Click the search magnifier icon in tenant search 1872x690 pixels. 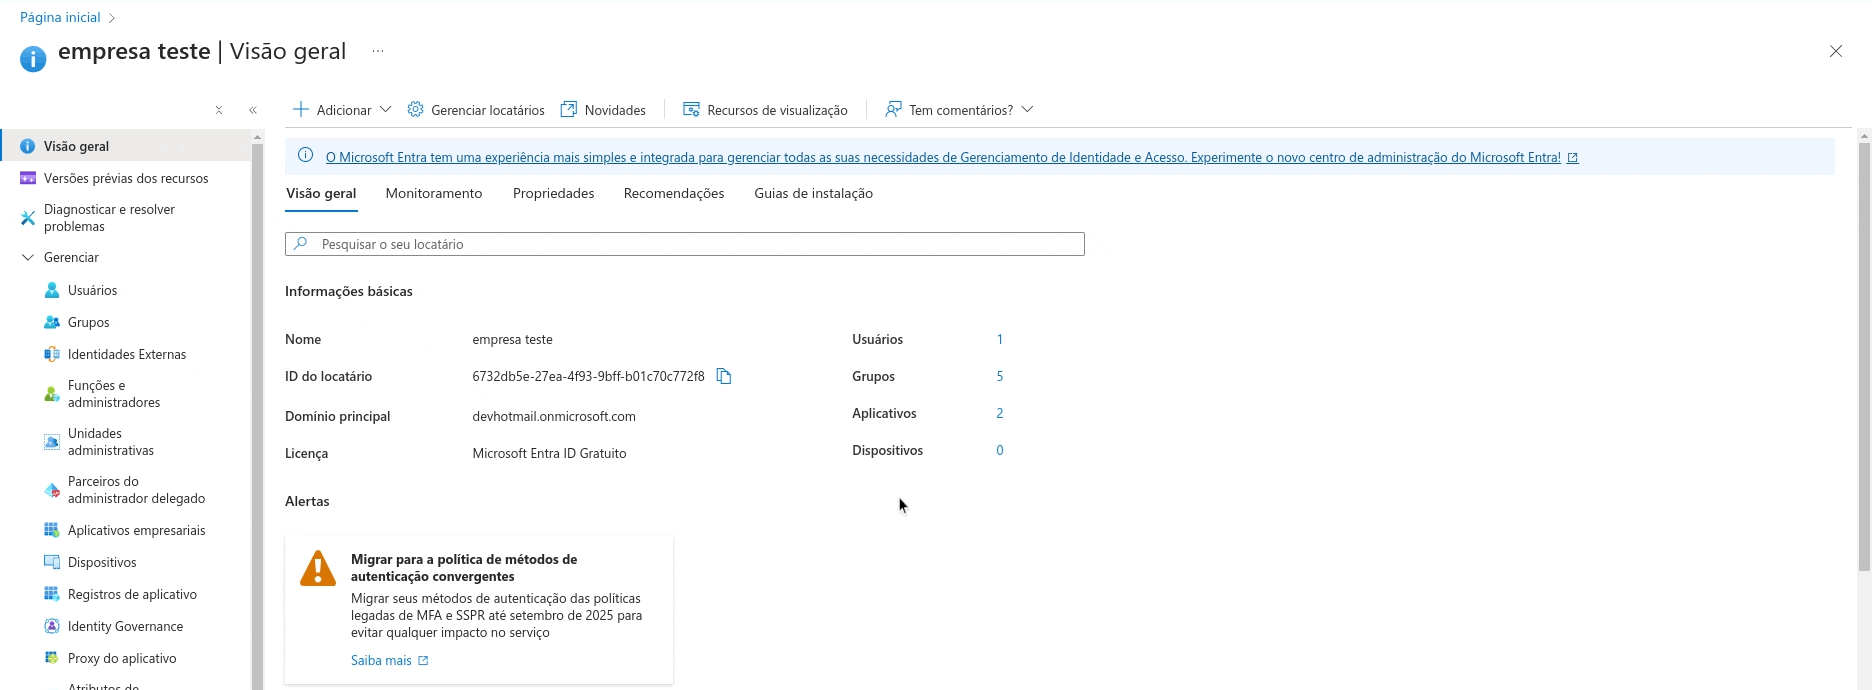(301, 244)
